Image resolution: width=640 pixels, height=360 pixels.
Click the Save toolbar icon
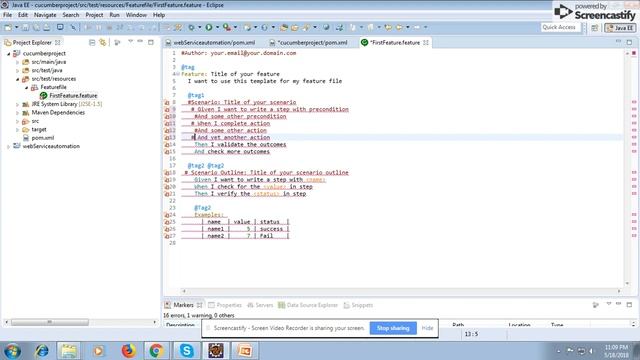[x=25, y=27]
